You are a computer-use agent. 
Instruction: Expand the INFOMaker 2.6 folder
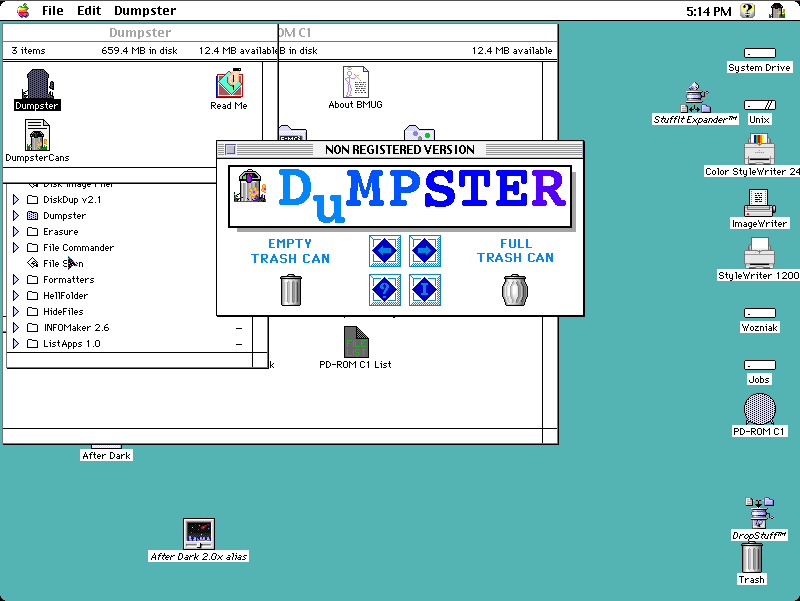(x=16, y=328)
